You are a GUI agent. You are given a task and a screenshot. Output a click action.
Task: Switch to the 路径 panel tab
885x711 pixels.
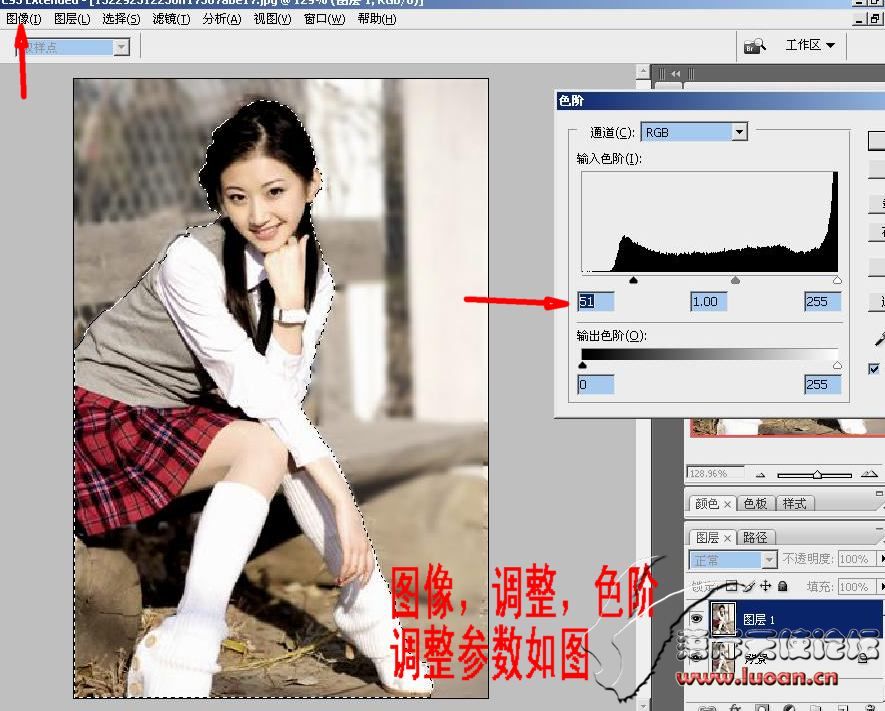click(755, 537)
